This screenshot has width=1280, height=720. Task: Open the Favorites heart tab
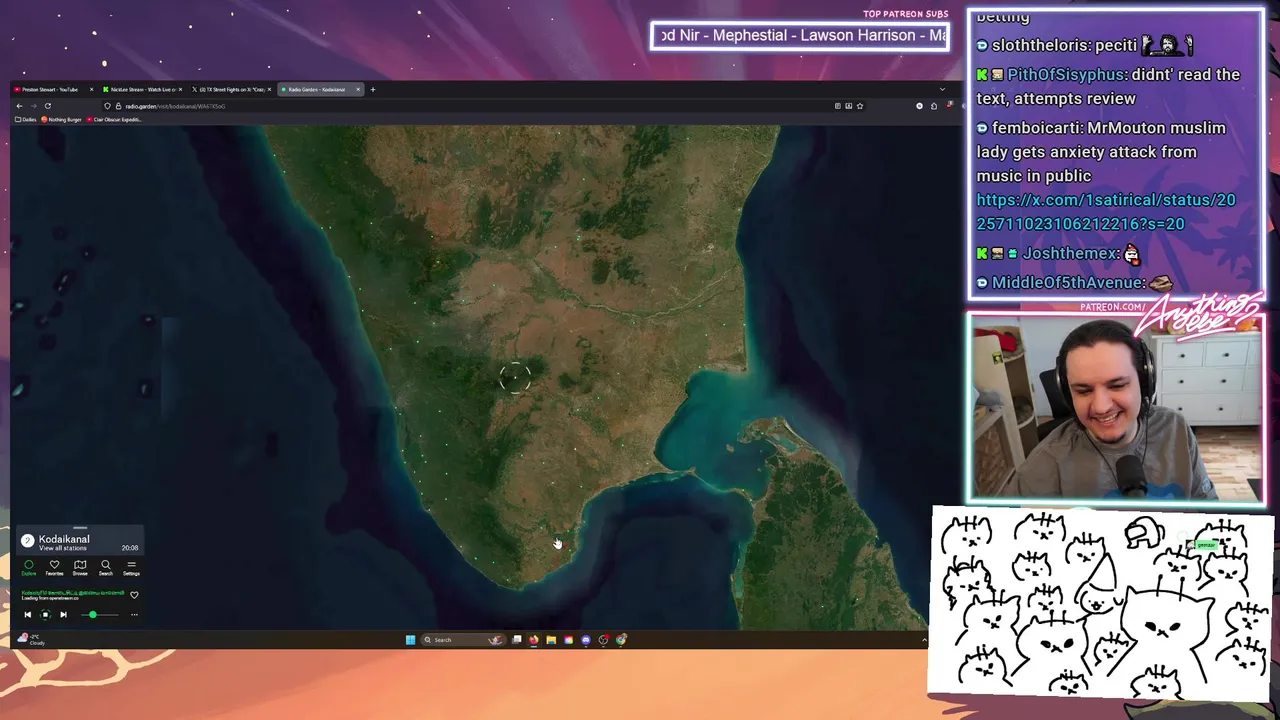(x=54, y=568)
